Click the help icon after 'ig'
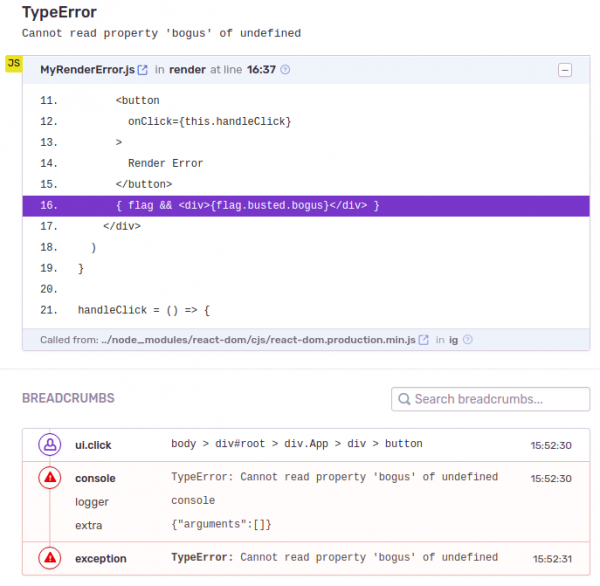 click(x=468, y=340)
